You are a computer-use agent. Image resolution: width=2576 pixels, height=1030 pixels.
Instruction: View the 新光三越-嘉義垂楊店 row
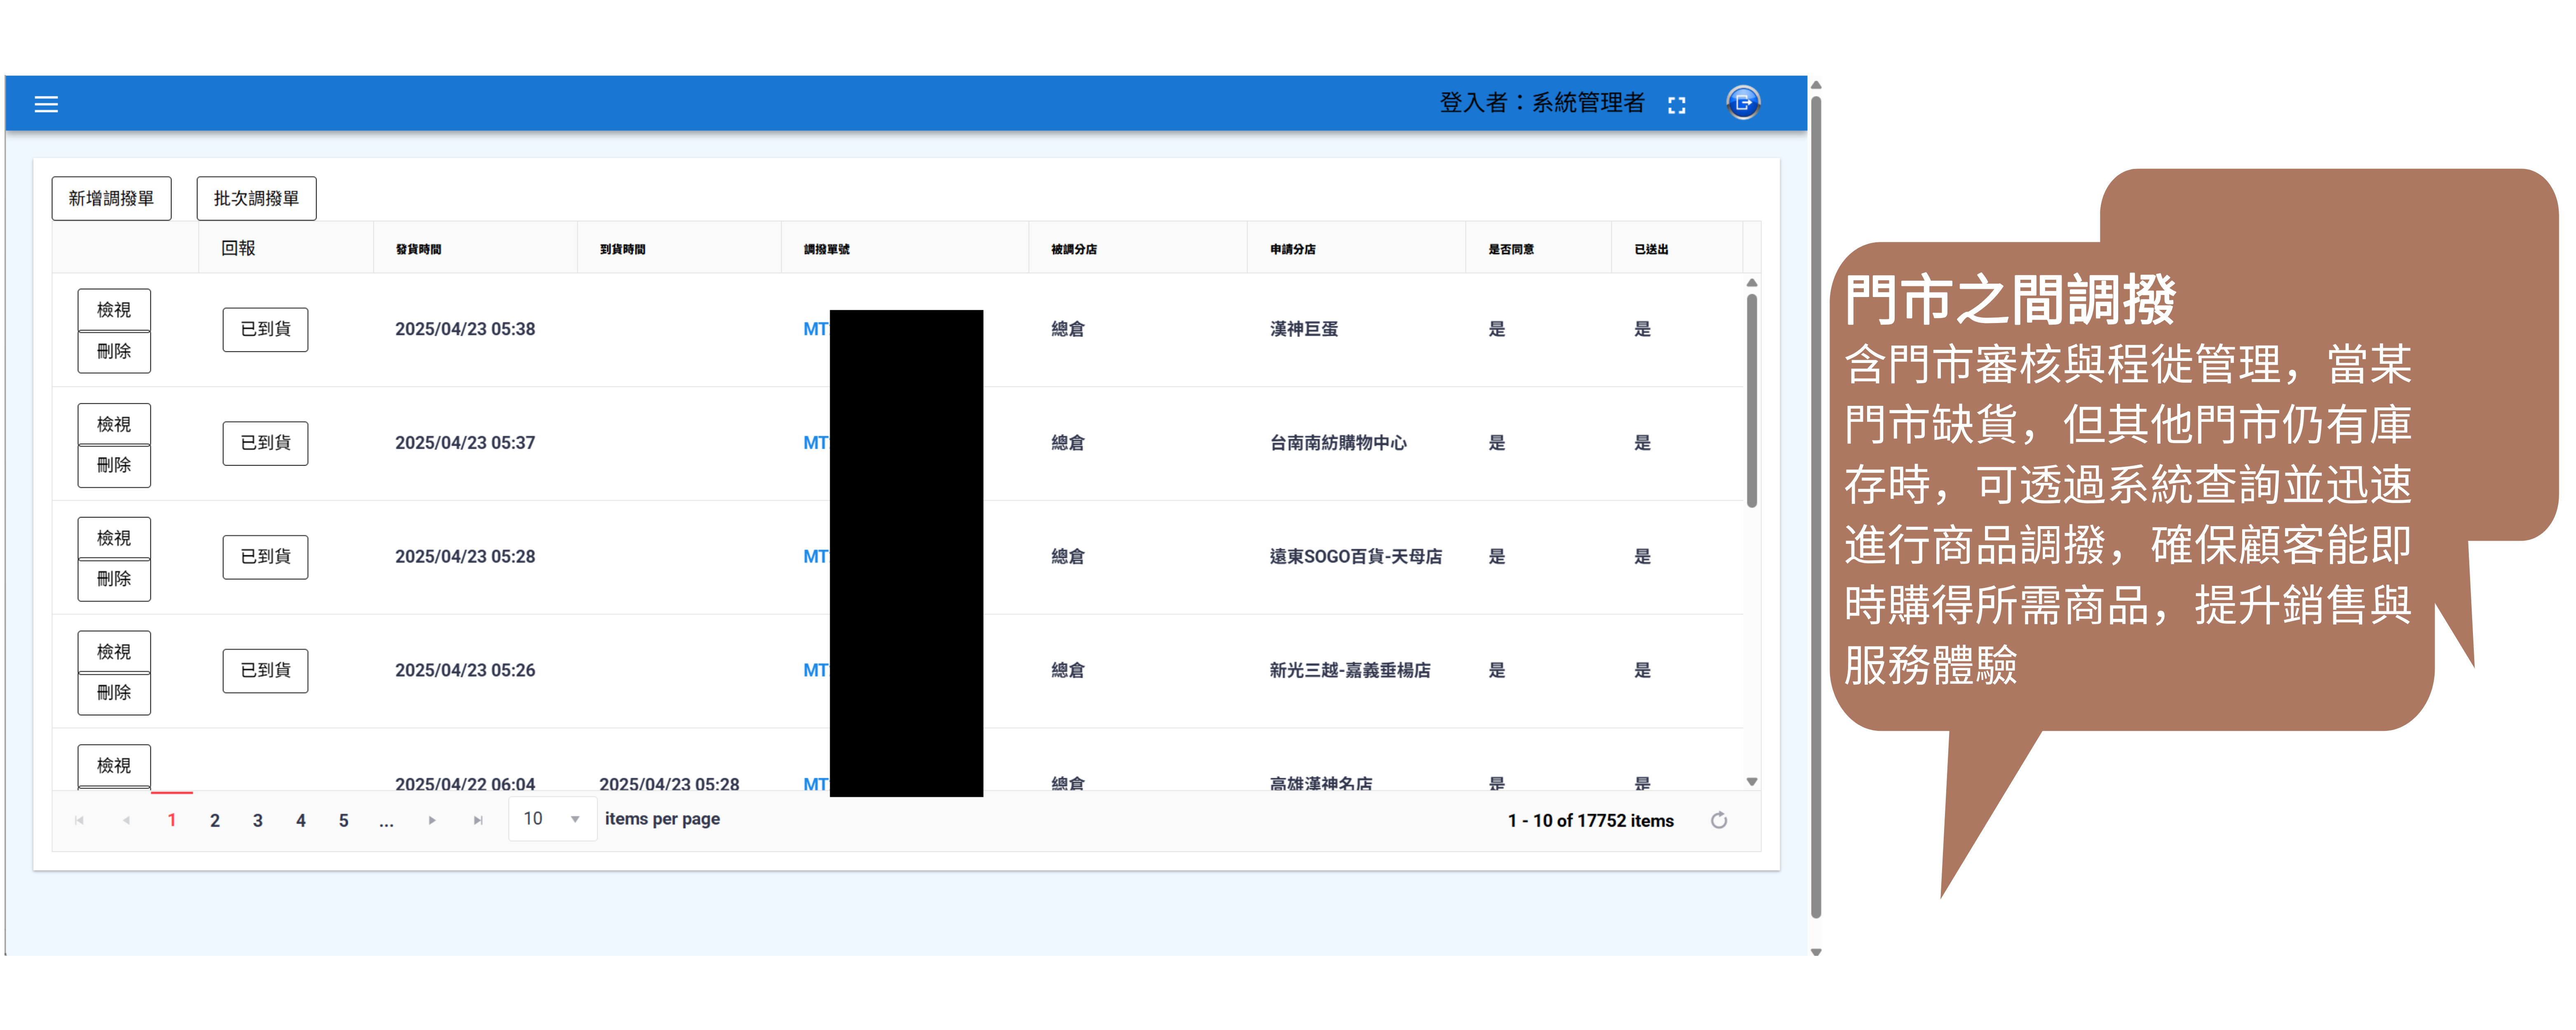point(114,652)
